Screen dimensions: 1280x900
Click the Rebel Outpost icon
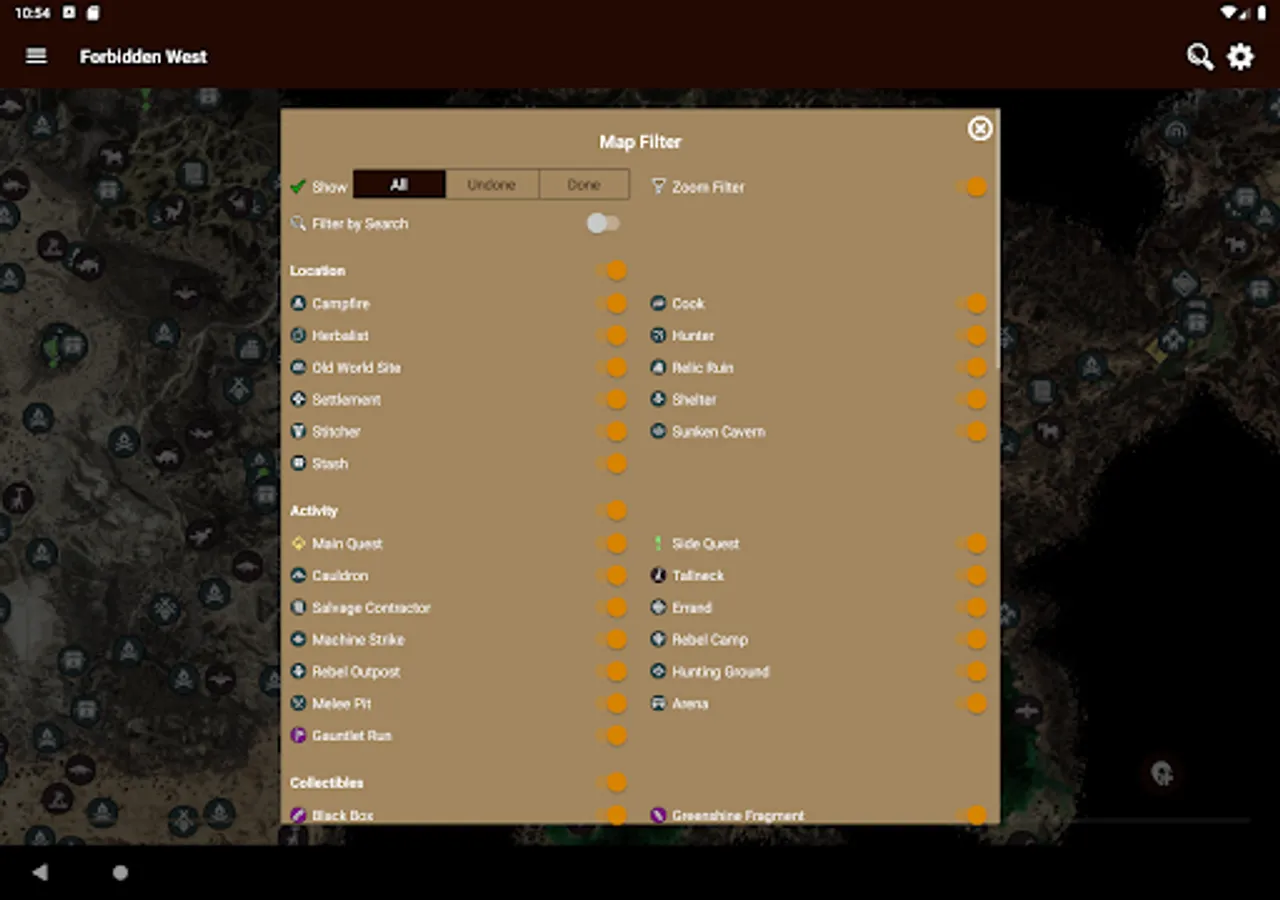click(x=298, y=671)
